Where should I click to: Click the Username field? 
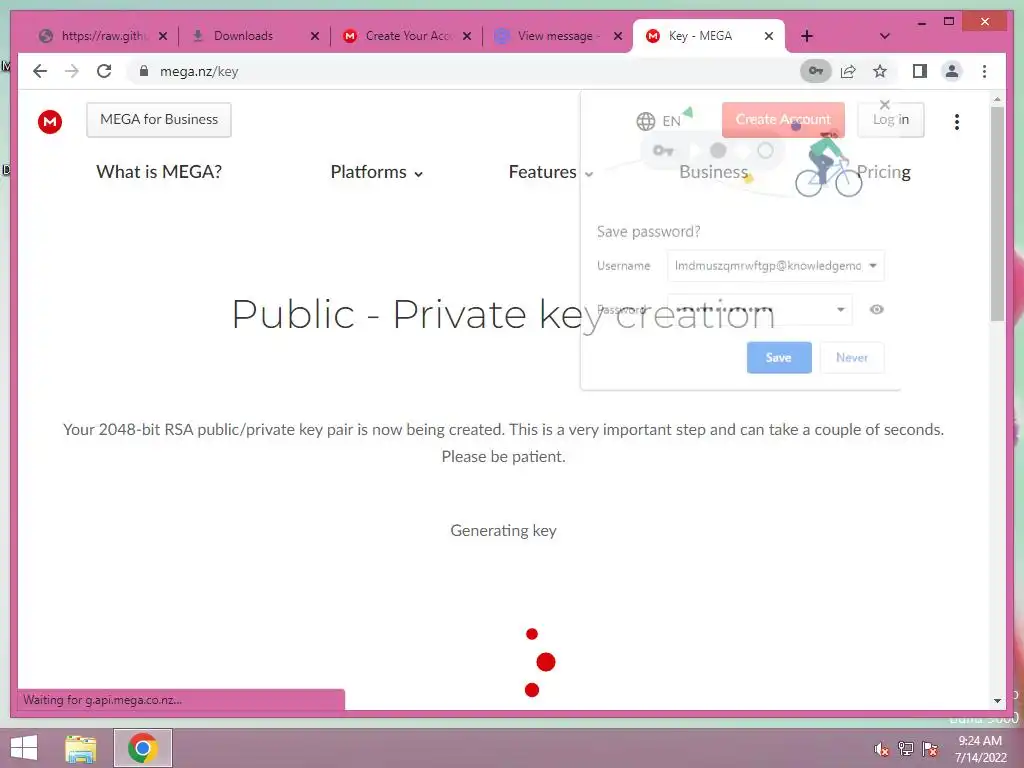pyautogui.click(x=776, y=266)
